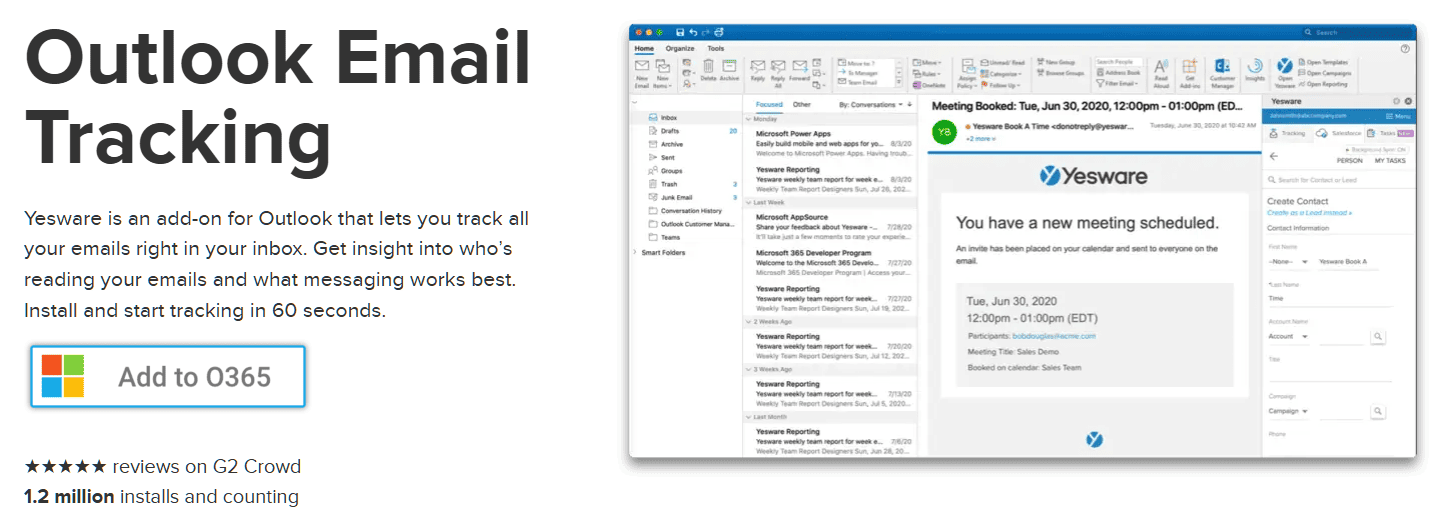The width and height of the screenshot is (1439, 522).
Task: Click the Reply icon in ribbon
Action: [x=757, y=70]
